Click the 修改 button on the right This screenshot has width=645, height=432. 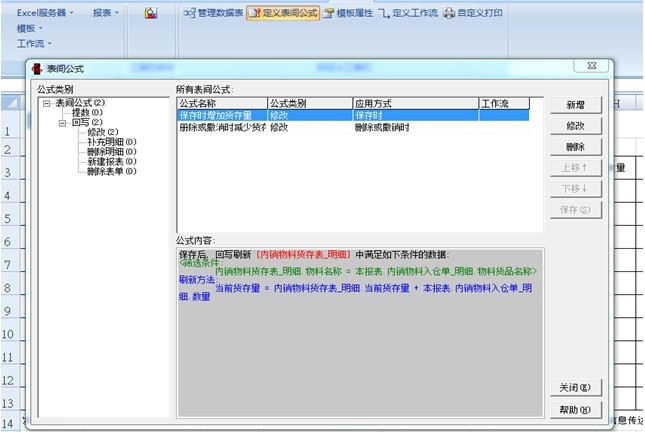click(x=575, y=126)
